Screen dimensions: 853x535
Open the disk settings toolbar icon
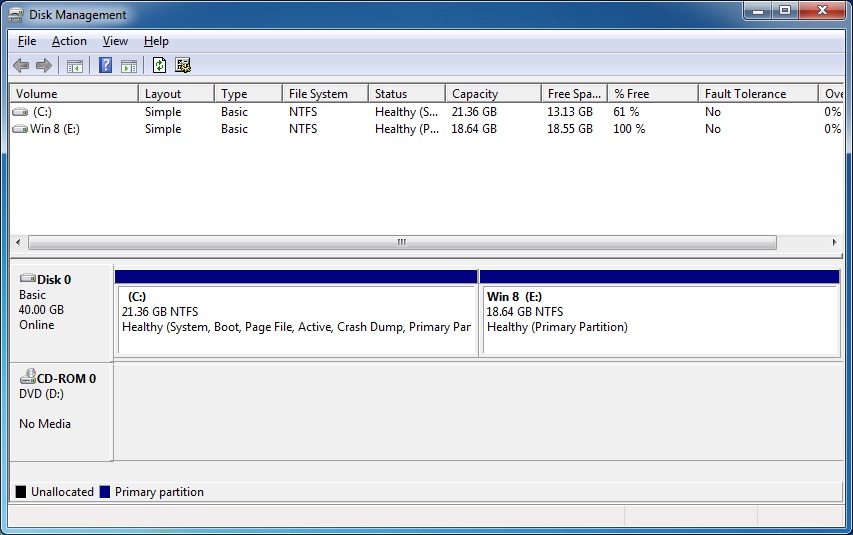click(183, 65)
